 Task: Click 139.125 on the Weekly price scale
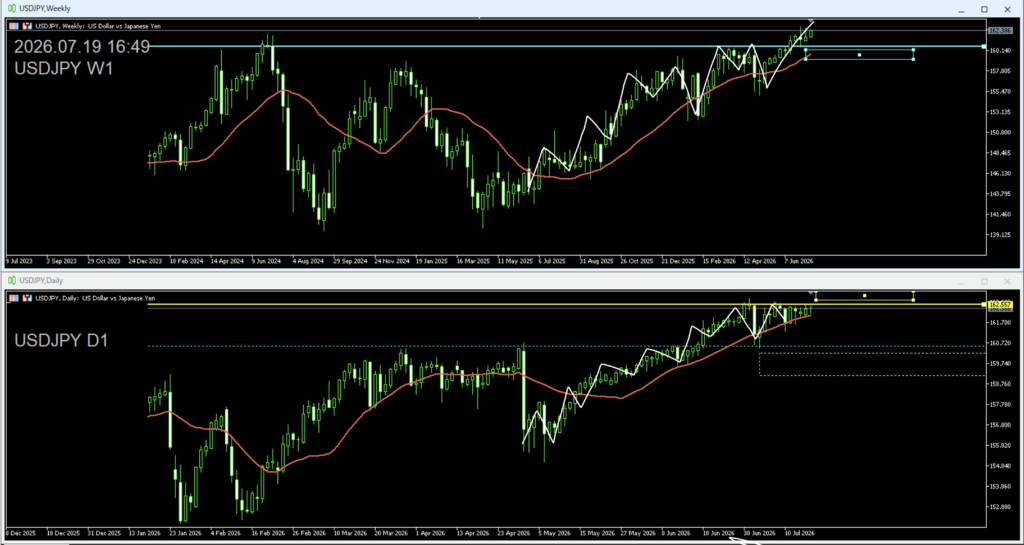point(1000,235)
